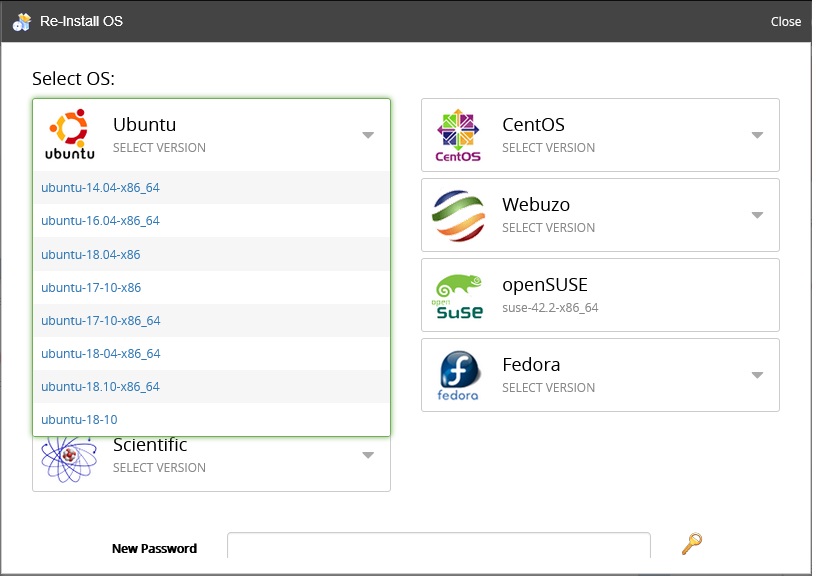The height and width of the screenshot is (576, 819).
Task: Expand the CentOS version dropdown arrow
Action: coord(757,135)
